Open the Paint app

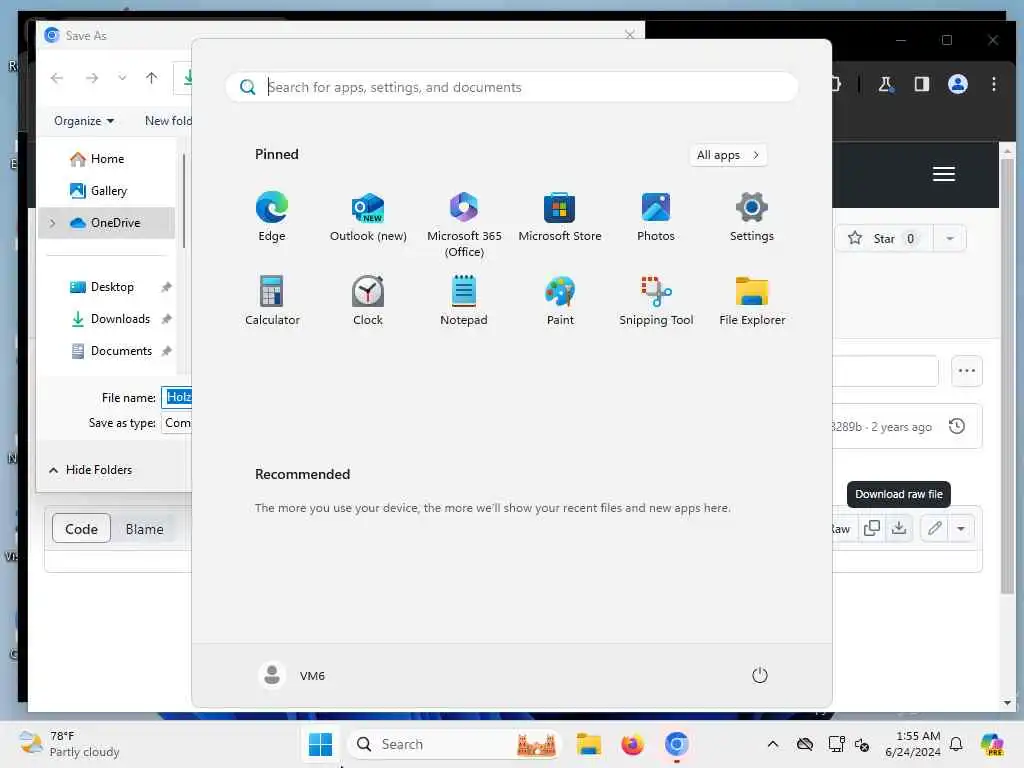(560, 300)
